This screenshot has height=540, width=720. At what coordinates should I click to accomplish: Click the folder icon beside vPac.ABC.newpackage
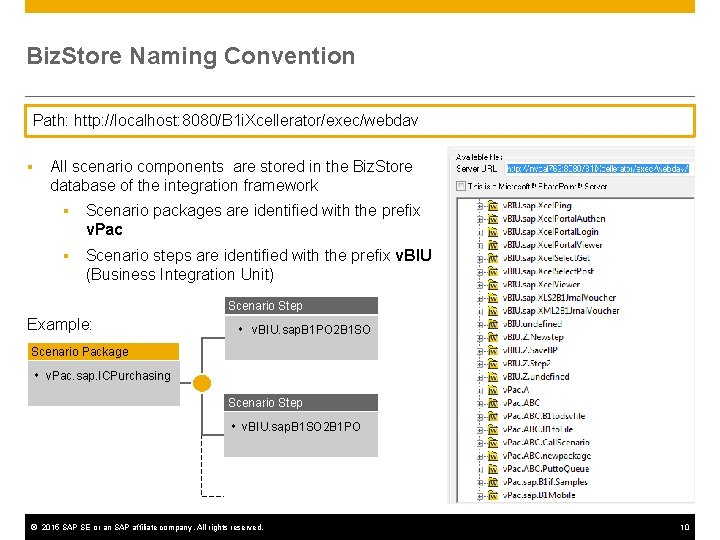tap(493, 456)
